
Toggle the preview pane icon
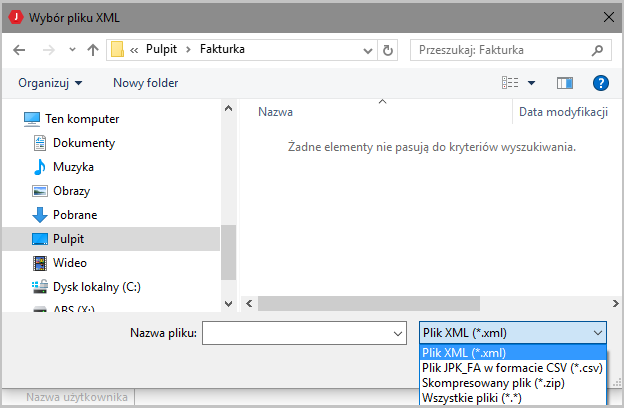tap(565, 83)
